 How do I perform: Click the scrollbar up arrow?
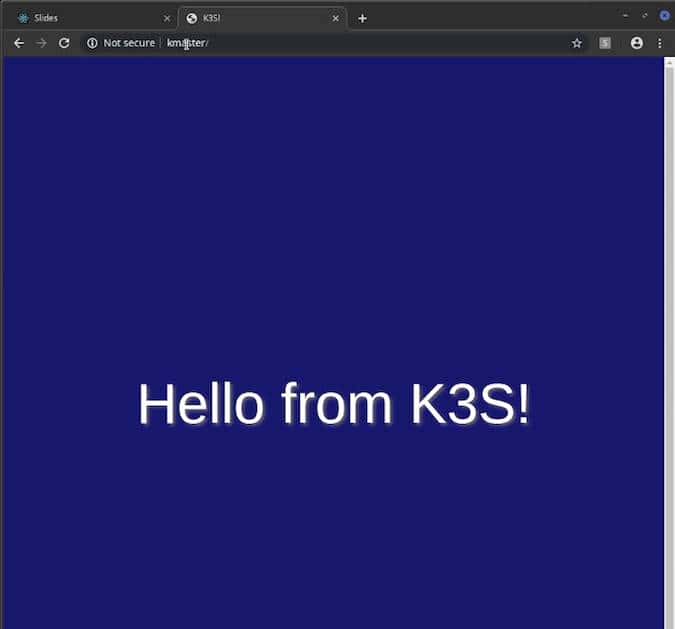click(669, 63)
